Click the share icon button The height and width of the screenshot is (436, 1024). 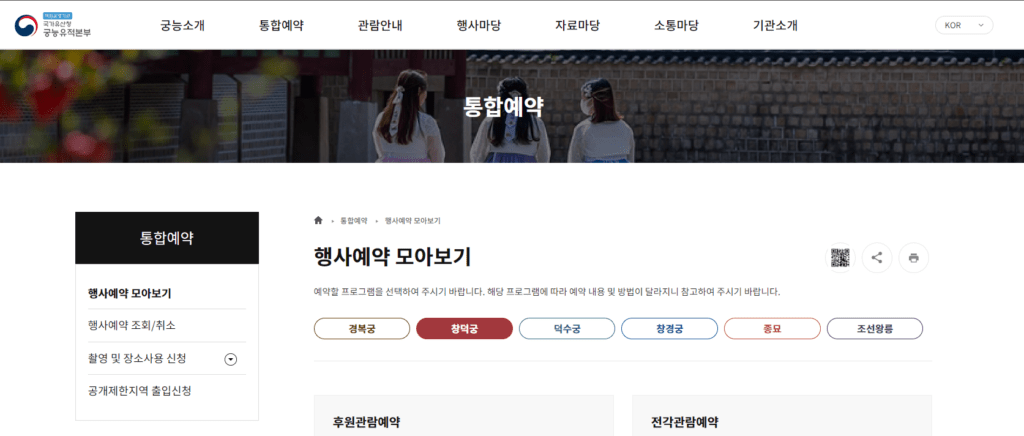[x=876, y=258]
